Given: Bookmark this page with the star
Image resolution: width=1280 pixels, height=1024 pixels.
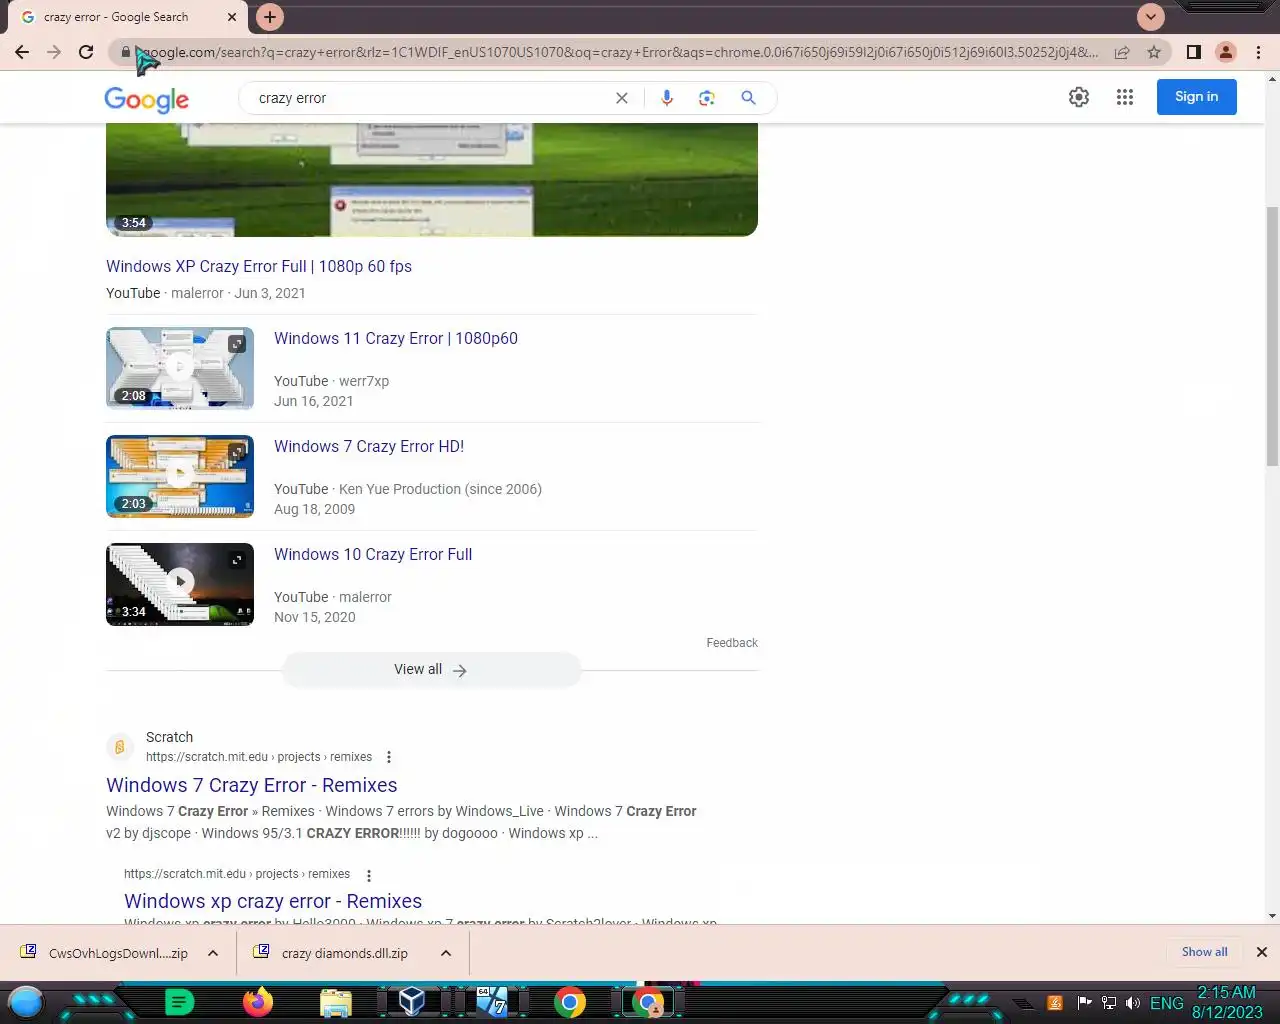Looking at the screenshot, I should coord(1154,52).
